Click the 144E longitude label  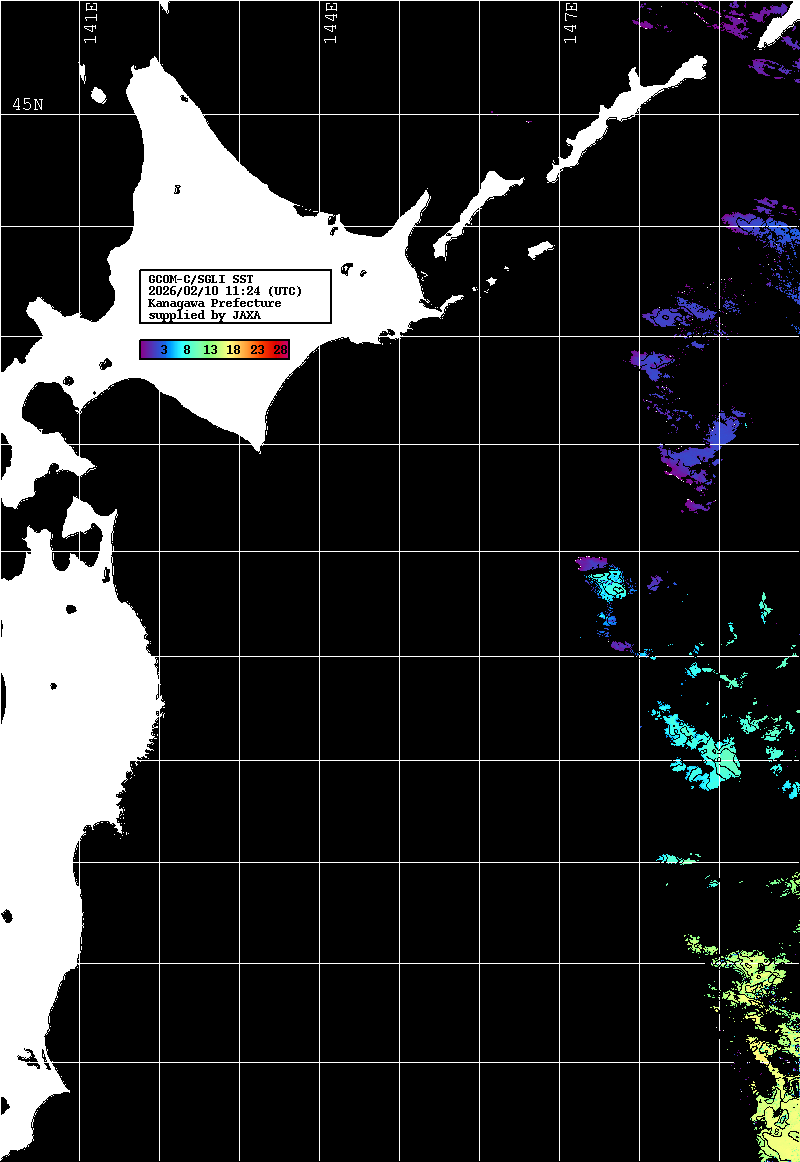tap(330, 22)
